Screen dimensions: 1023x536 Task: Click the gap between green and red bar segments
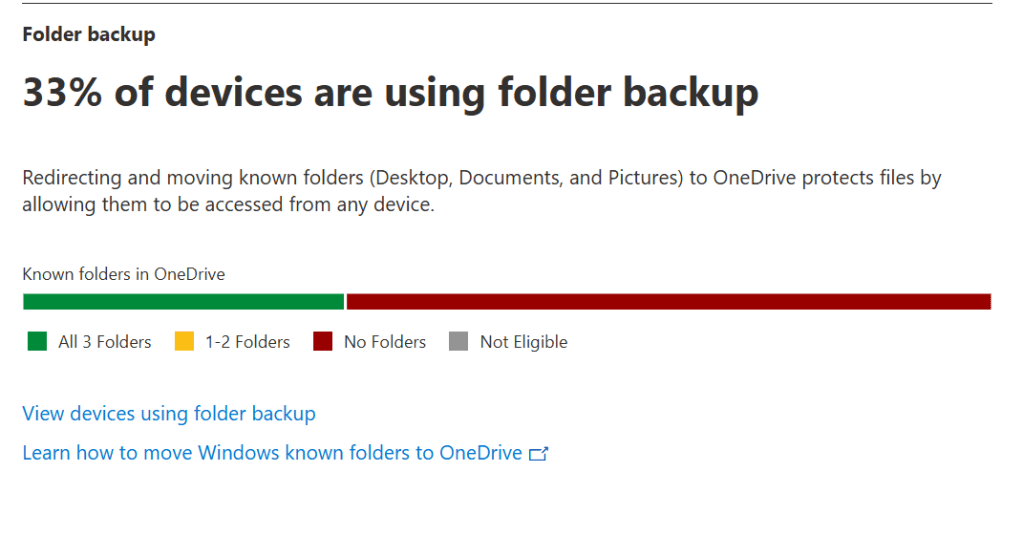coord(345,302)
